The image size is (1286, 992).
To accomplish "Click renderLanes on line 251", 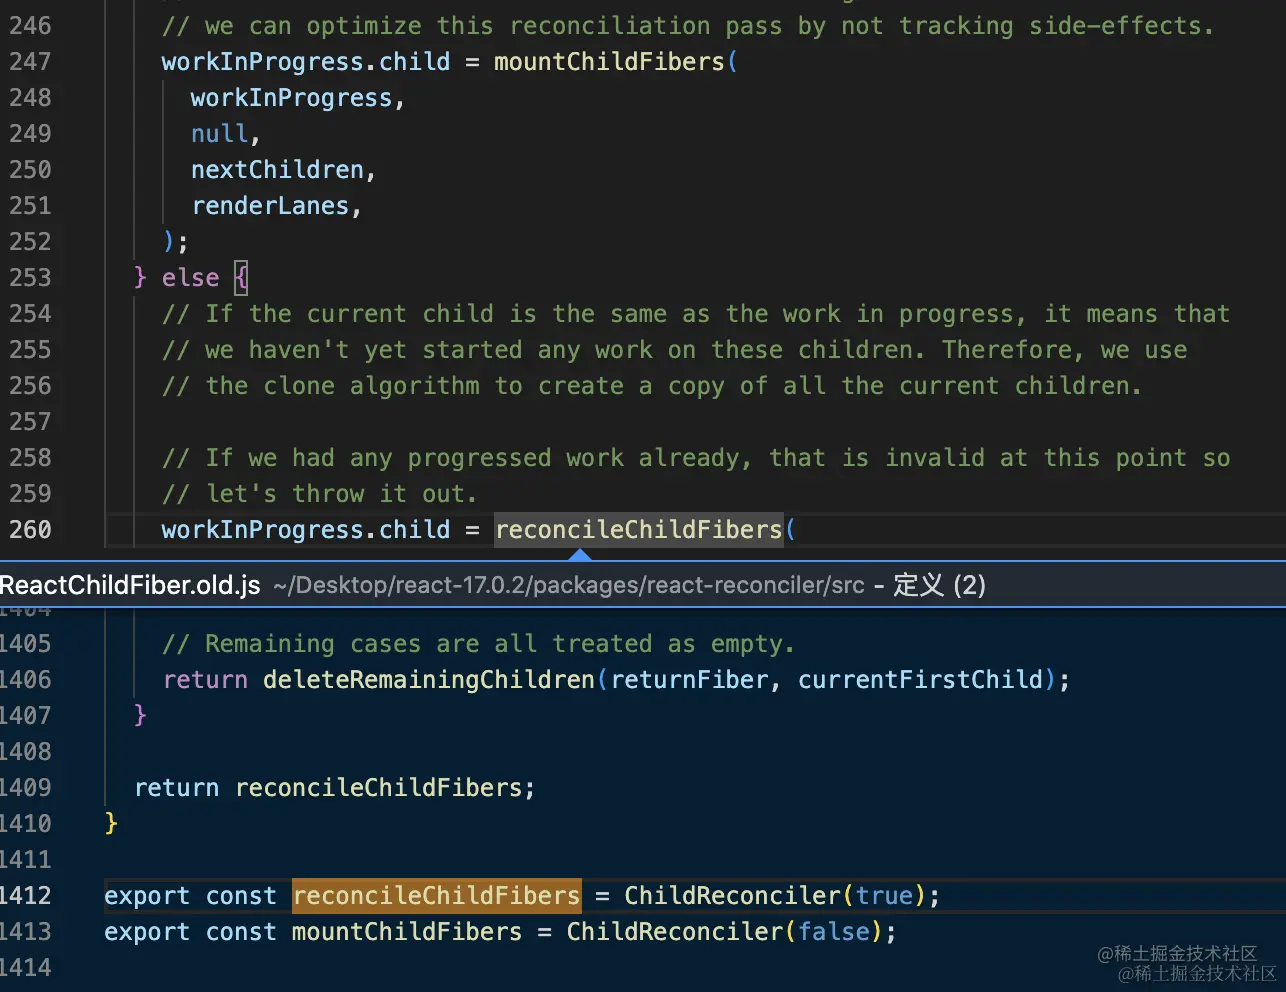I will tap(270, 206).
